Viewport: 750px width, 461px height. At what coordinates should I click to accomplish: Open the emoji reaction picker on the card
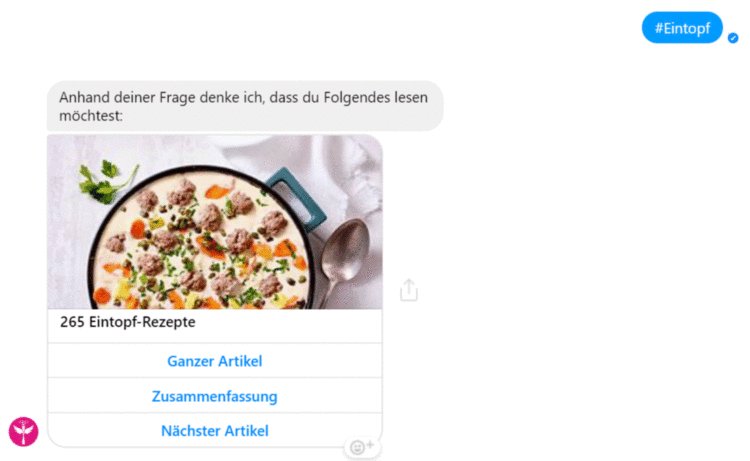tap(362, 447)
